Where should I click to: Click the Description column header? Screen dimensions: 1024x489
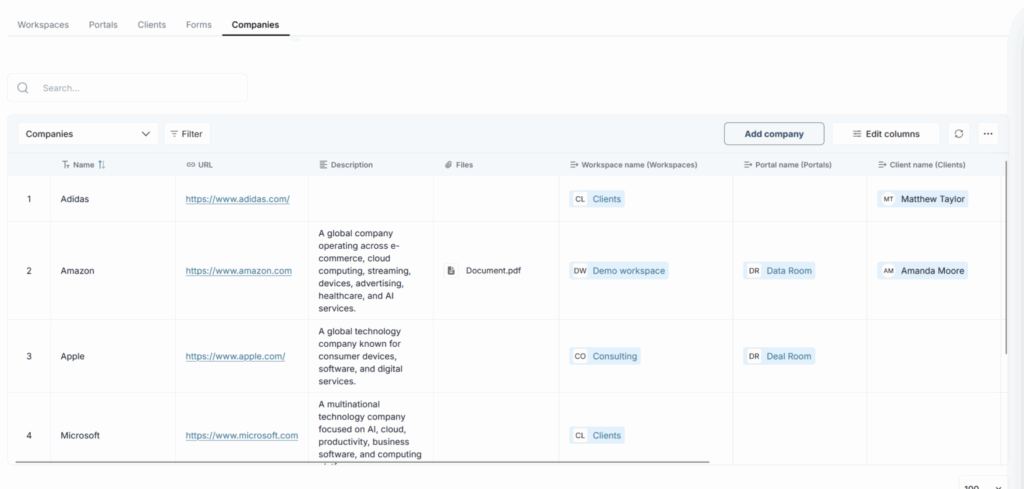(x=346, y=165)
